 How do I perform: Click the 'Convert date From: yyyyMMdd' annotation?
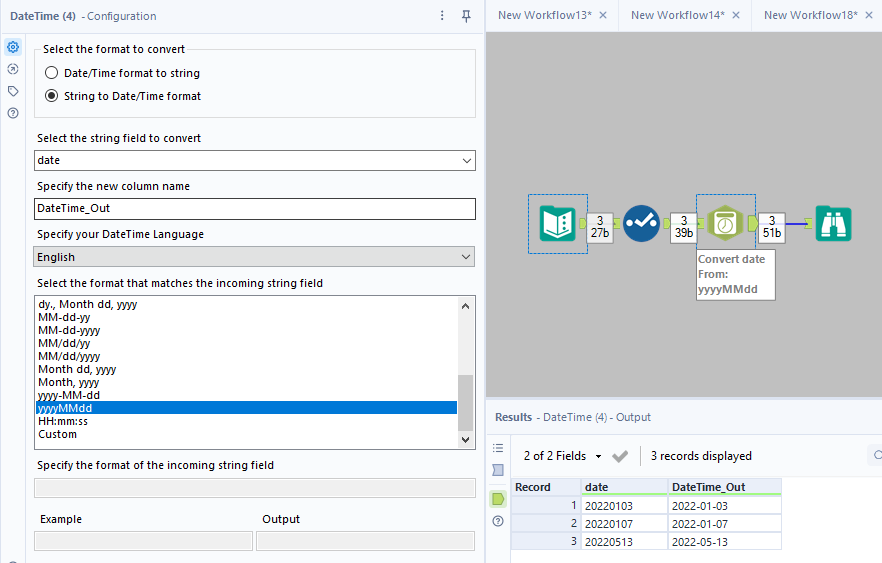tap(735, 274)
